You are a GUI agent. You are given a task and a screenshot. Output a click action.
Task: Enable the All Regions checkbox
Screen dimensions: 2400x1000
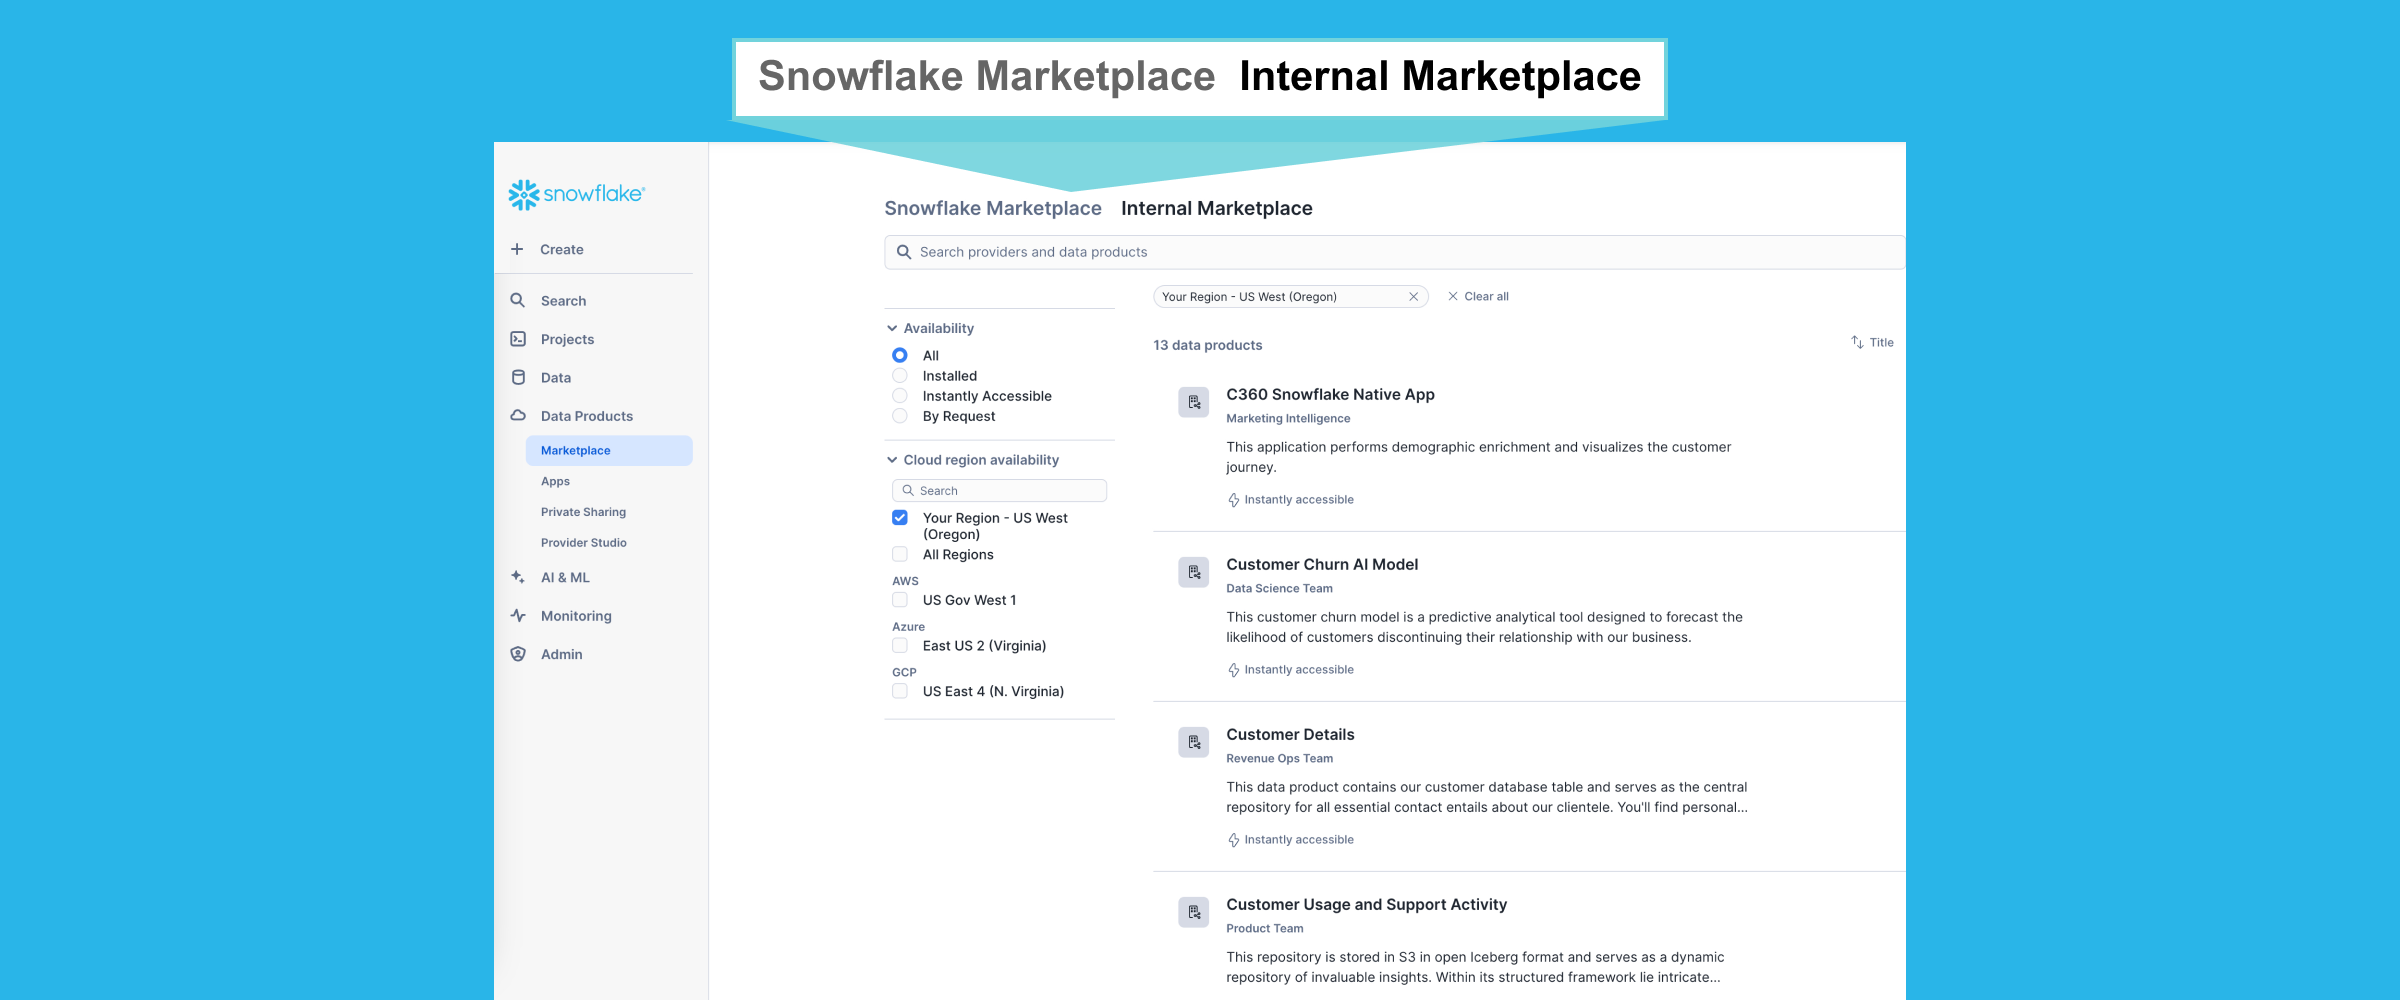pos(899,553)
